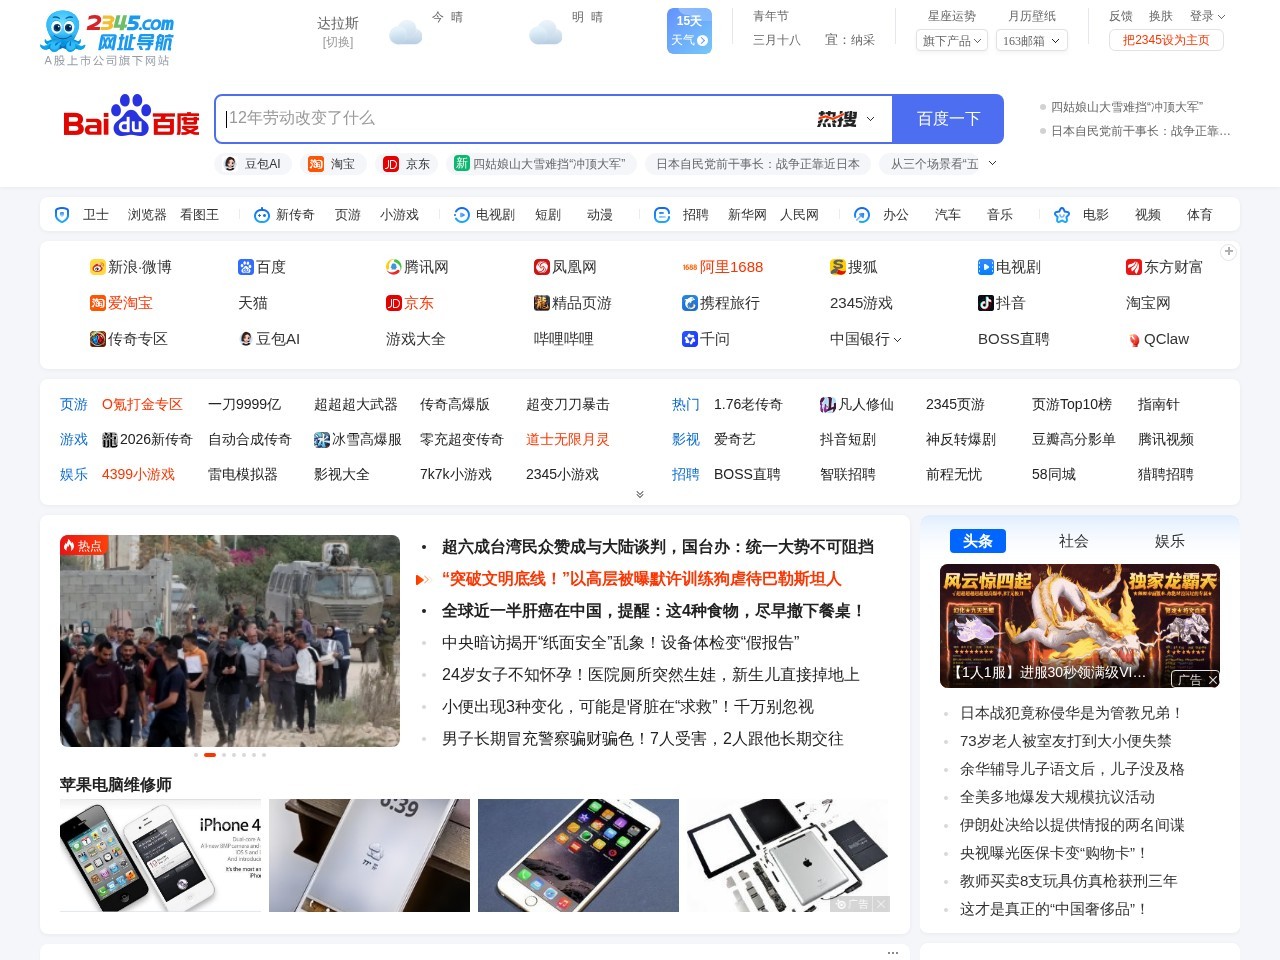
Task: Open headline 超六成台湾民众赞成与大陆谈判
Action: pyautogui.click(x=658, y=547)
